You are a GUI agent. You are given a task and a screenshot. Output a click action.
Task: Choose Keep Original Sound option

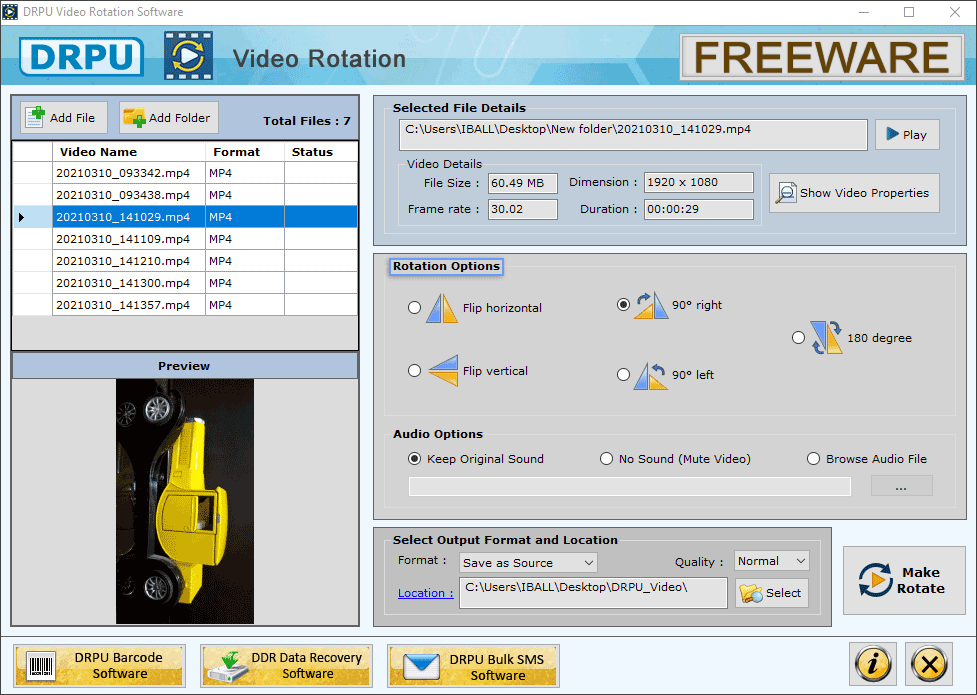point(414,459)
